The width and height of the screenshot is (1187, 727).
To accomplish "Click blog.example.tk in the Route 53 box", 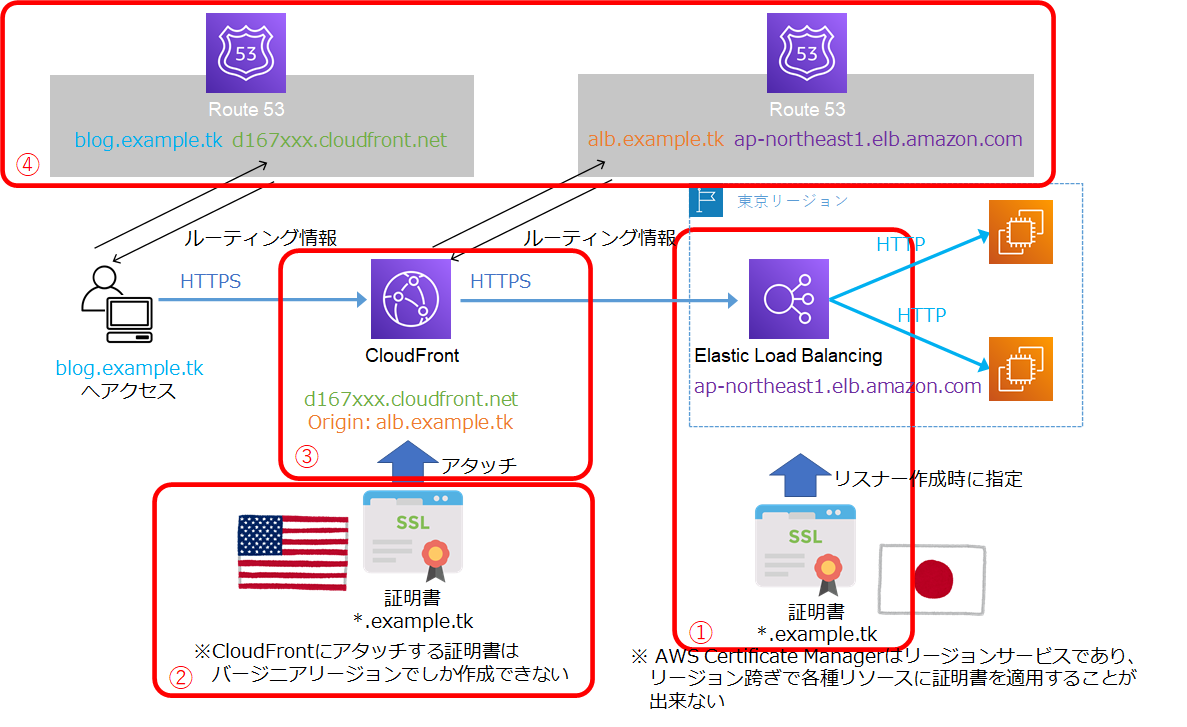I will (148, 140).
